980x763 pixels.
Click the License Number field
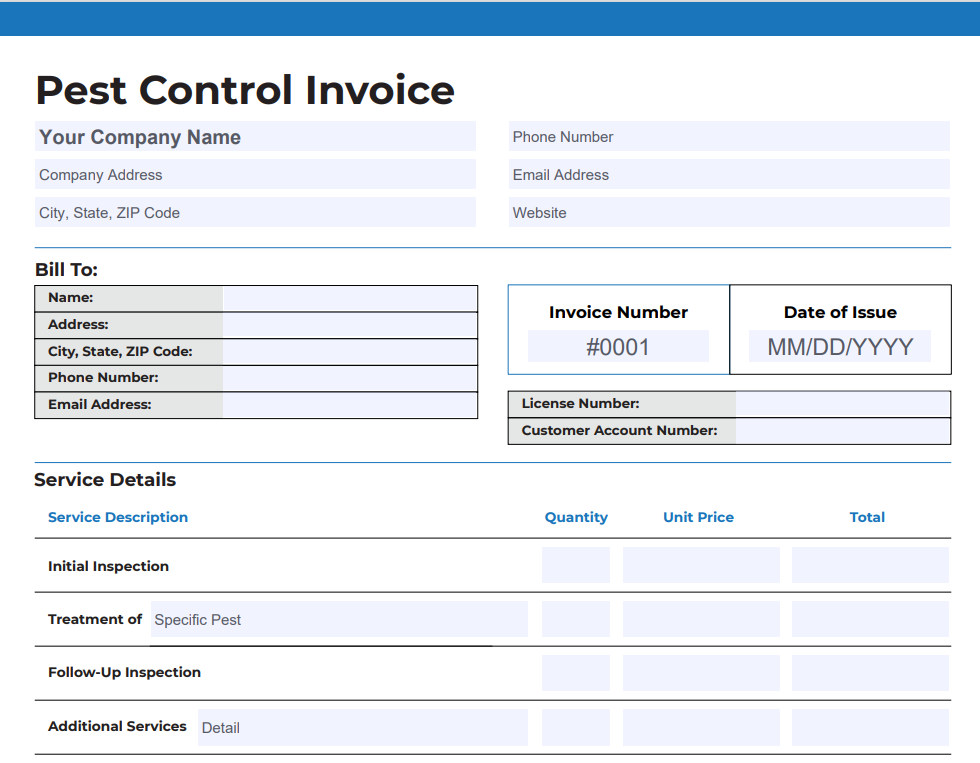843,403
